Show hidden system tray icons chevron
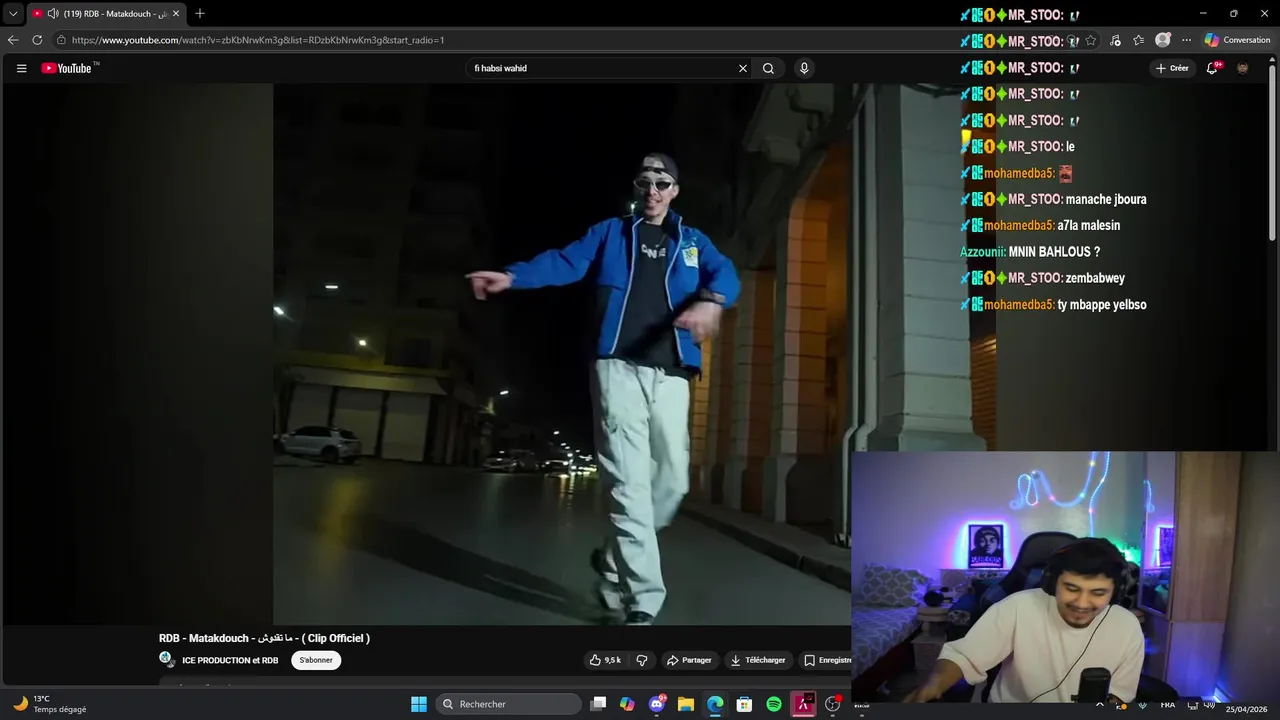This screenshot has height=720, width=1280. tap(1100, 704)
